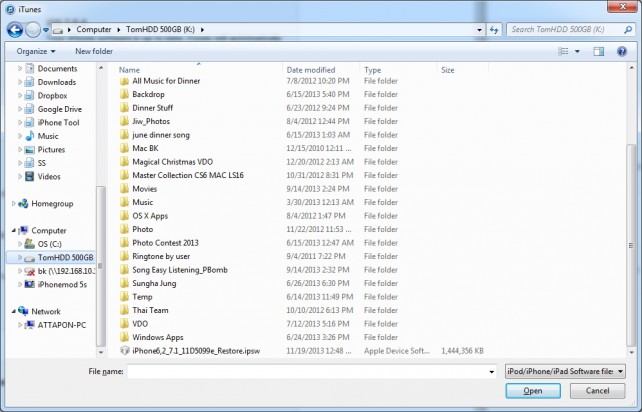Viewport: 642px width, 412px height.
Task: Expand the Homegroup tree node
Action: [x=14, y=204]
